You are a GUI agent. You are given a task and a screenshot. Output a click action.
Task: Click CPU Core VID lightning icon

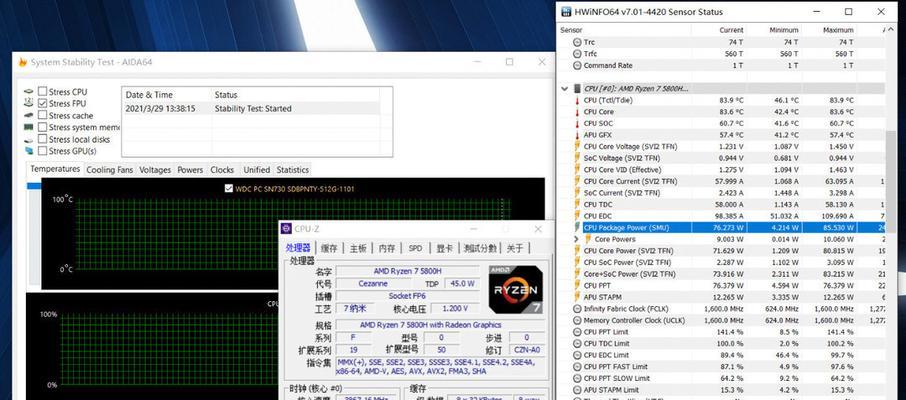577,169
